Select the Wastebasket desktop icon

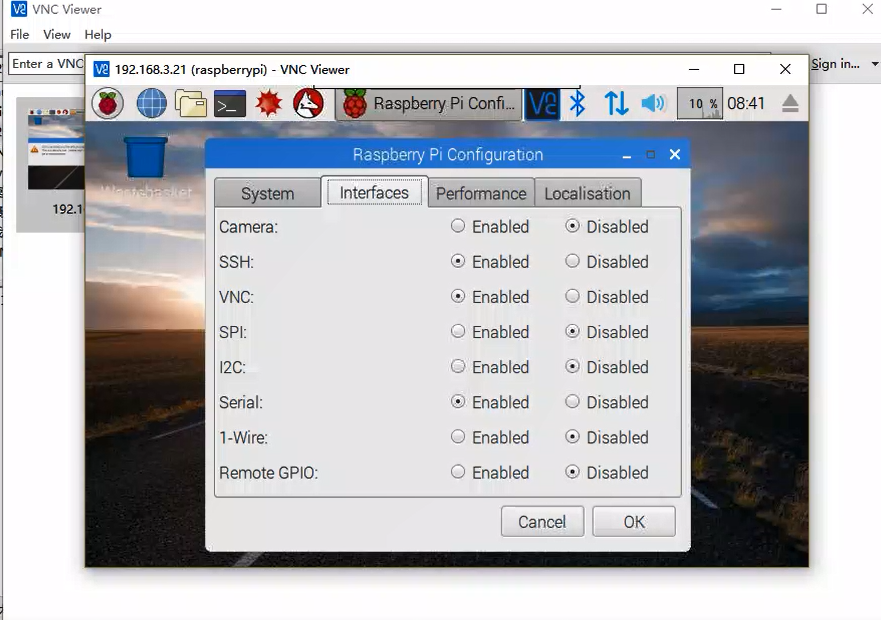point(146,168)
